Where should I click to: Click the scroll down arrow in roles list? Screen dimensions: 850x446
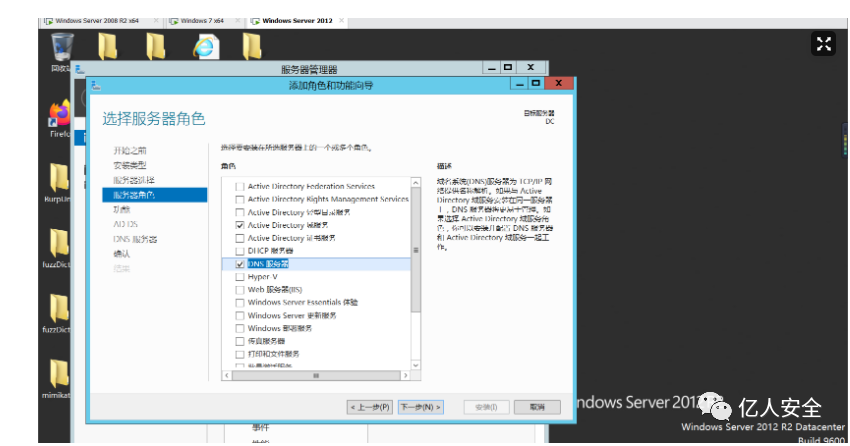click(416, 365)
